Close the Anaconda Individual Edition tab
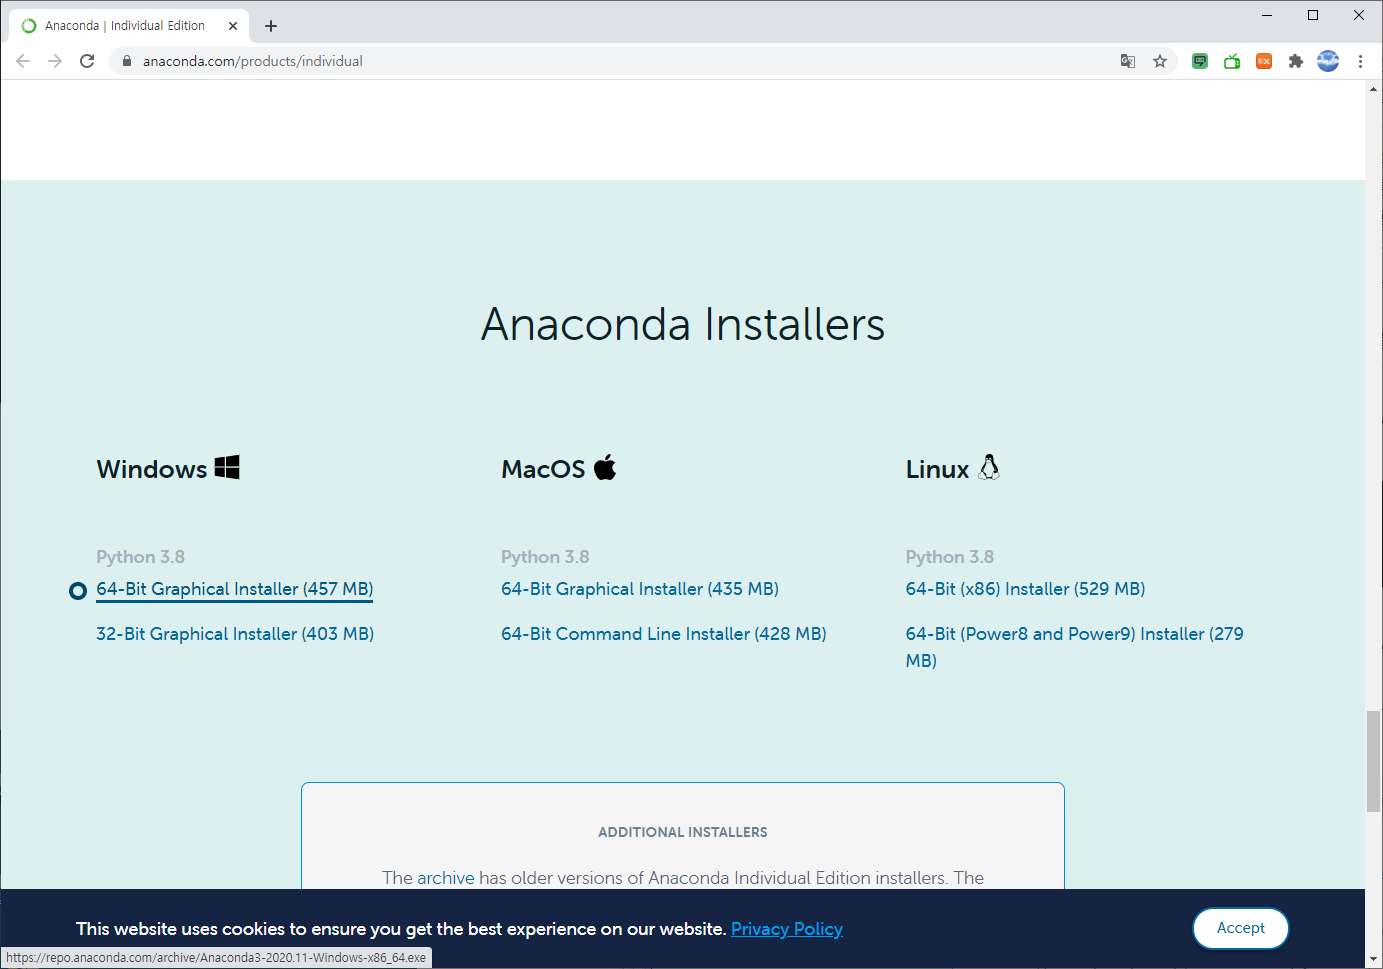1383x969 pixels. [x=233, y=26]
